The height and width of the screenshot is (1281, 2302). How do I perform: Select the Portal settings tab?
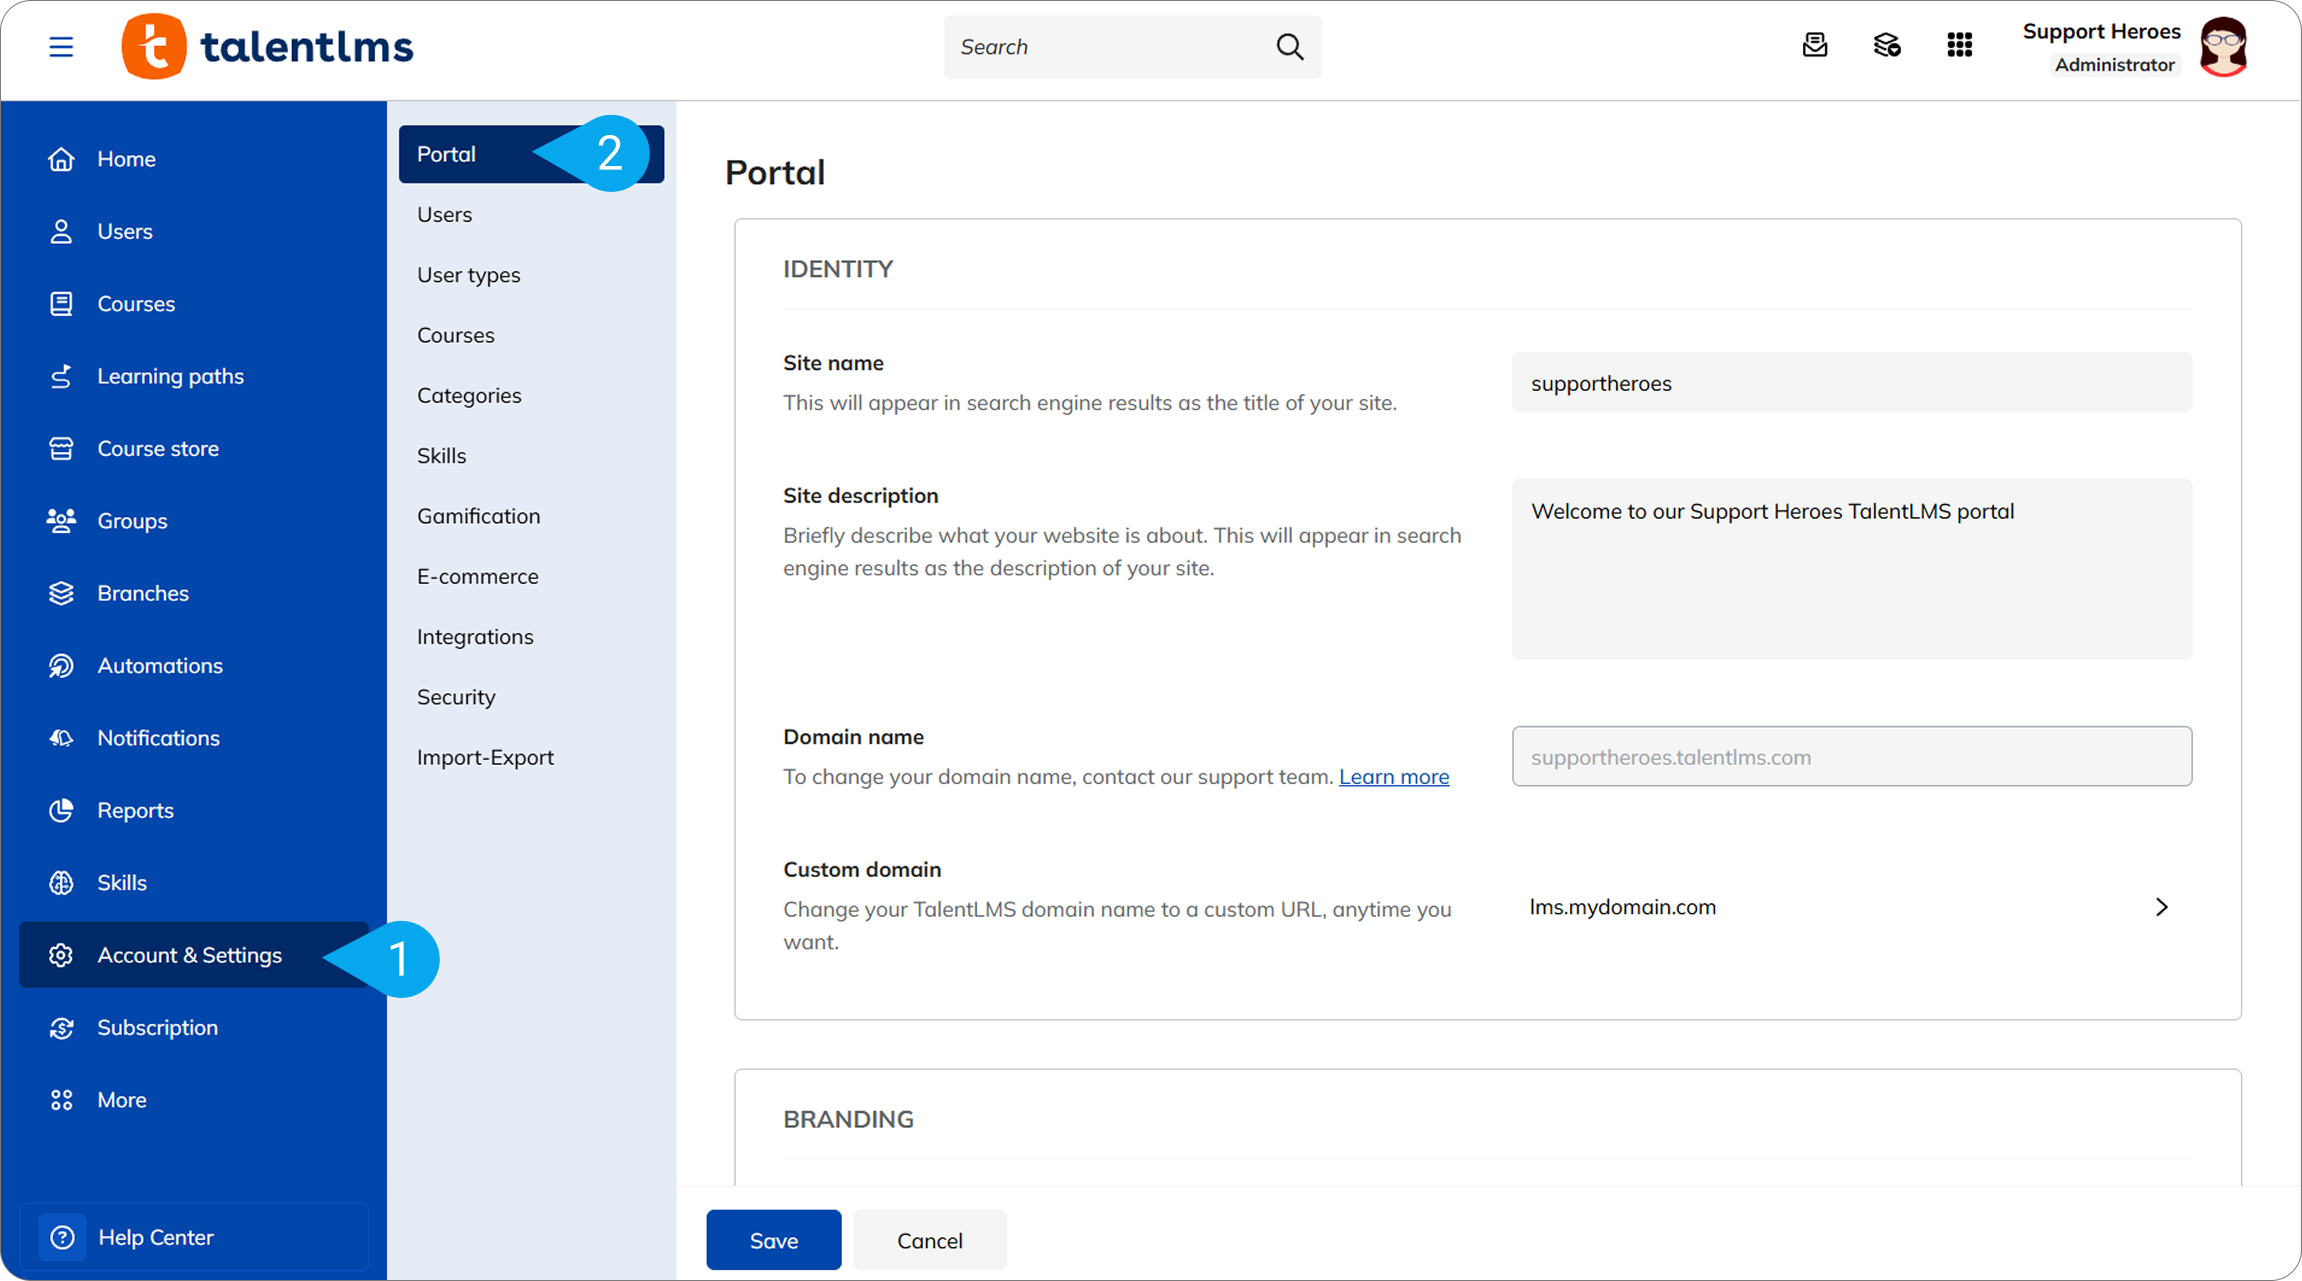pyautogui.click(x=531, y=154)
